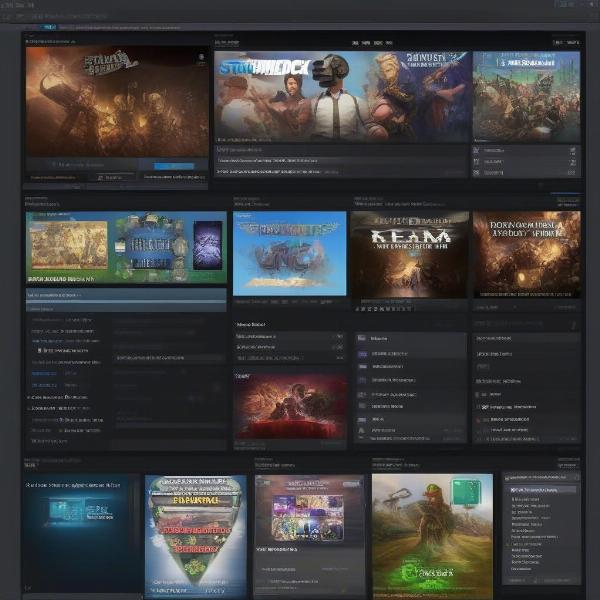Open the orange fiery explosion thumbnail
Image resolution: width=600 pixels, height=600 pixels.
pos(527,254)
